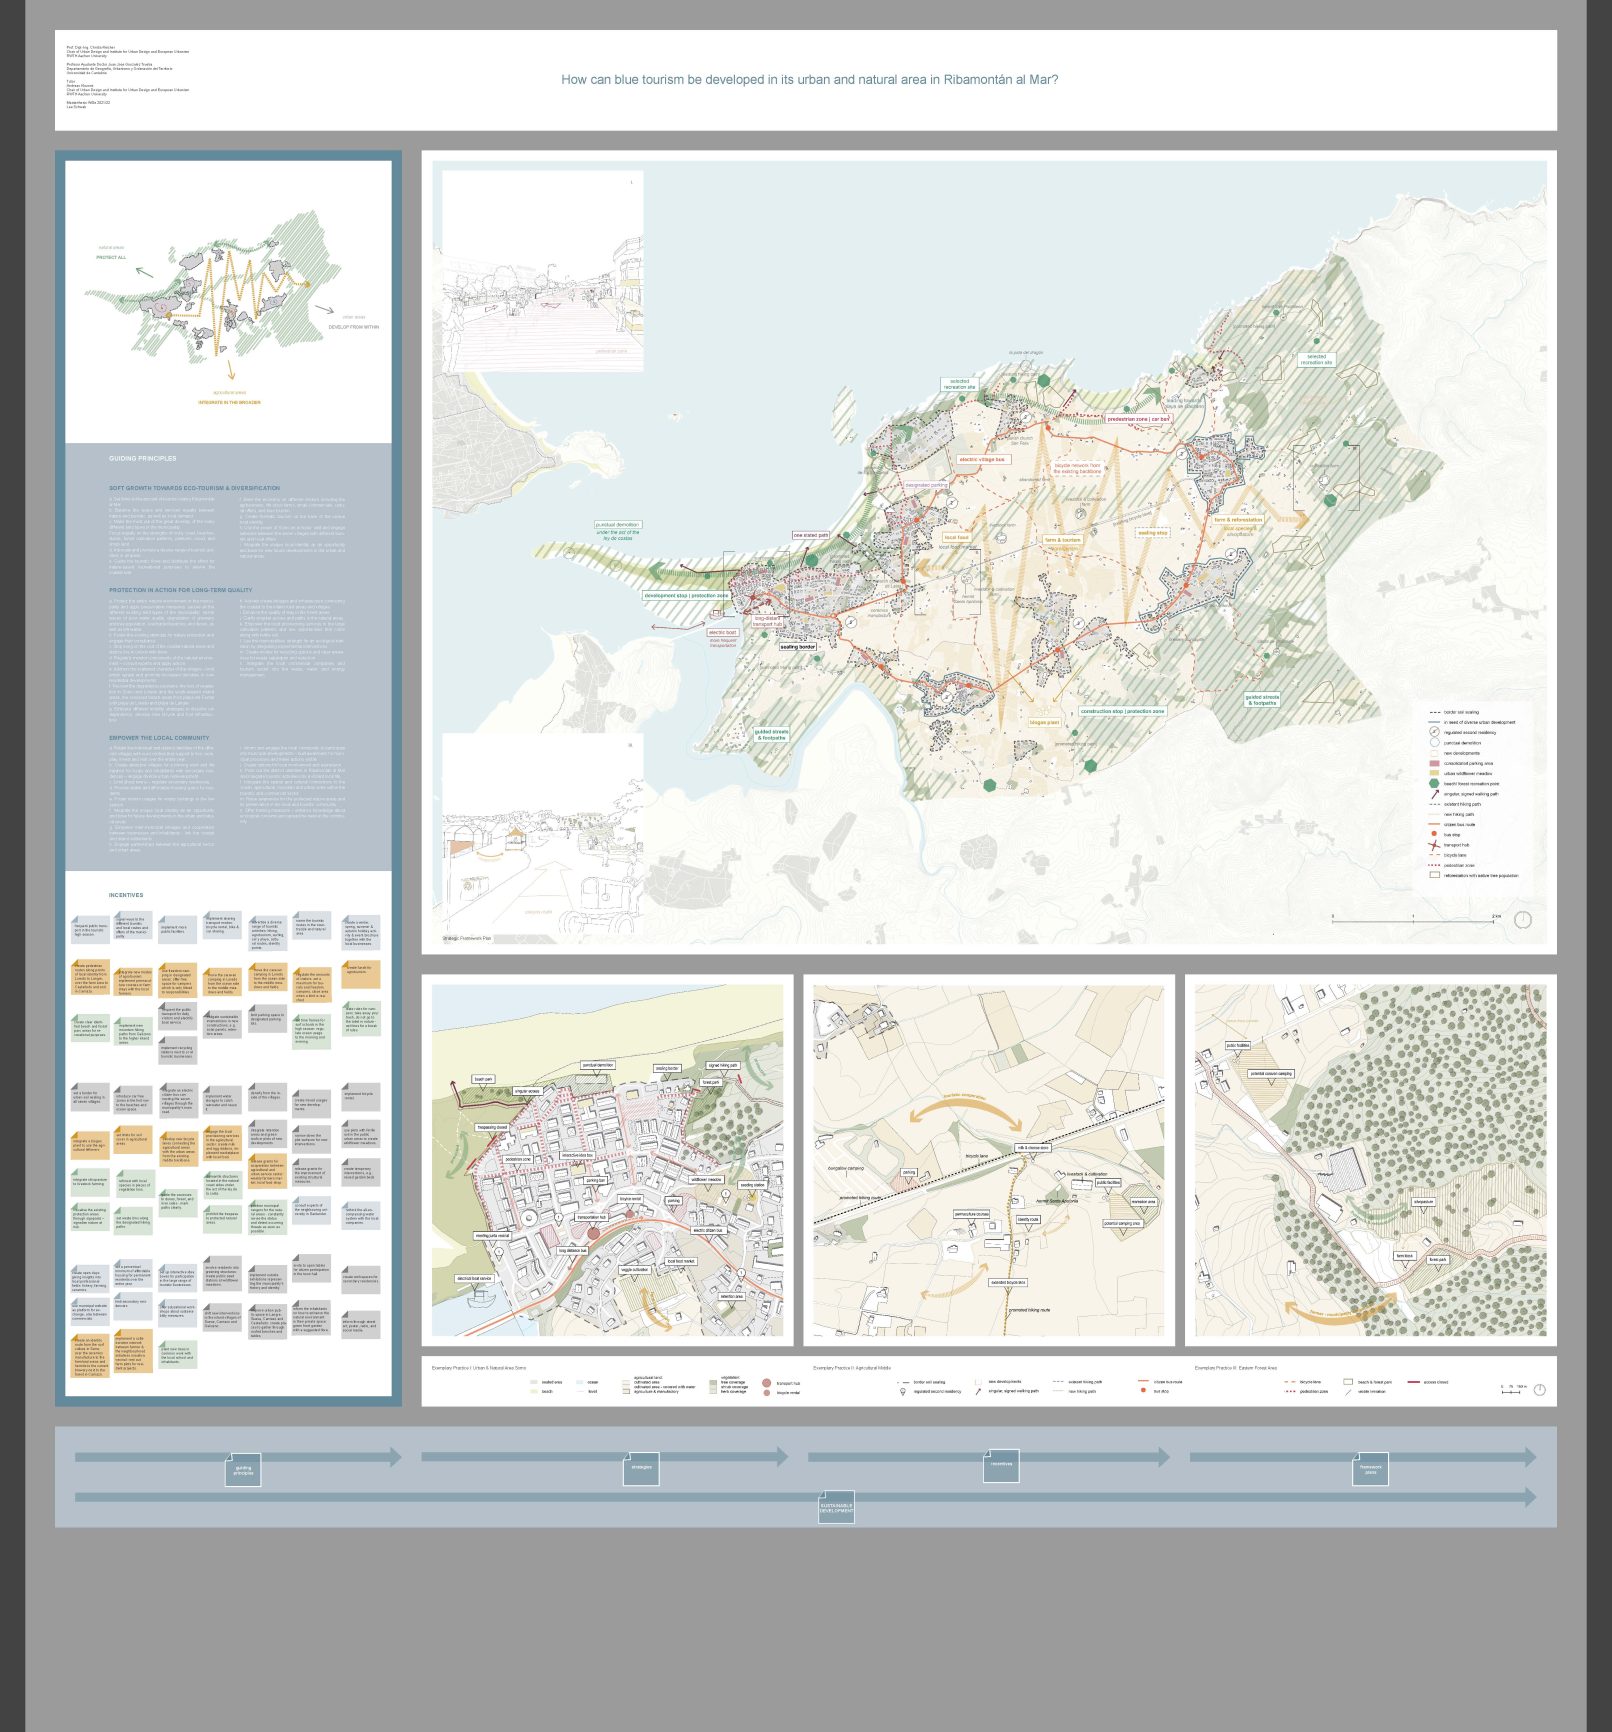The width and height of the screenshot is (1612, 1732).
Task: Click the DEVELOP FROM WITHIN label in the diagram
Action: [x=354, y=327]
